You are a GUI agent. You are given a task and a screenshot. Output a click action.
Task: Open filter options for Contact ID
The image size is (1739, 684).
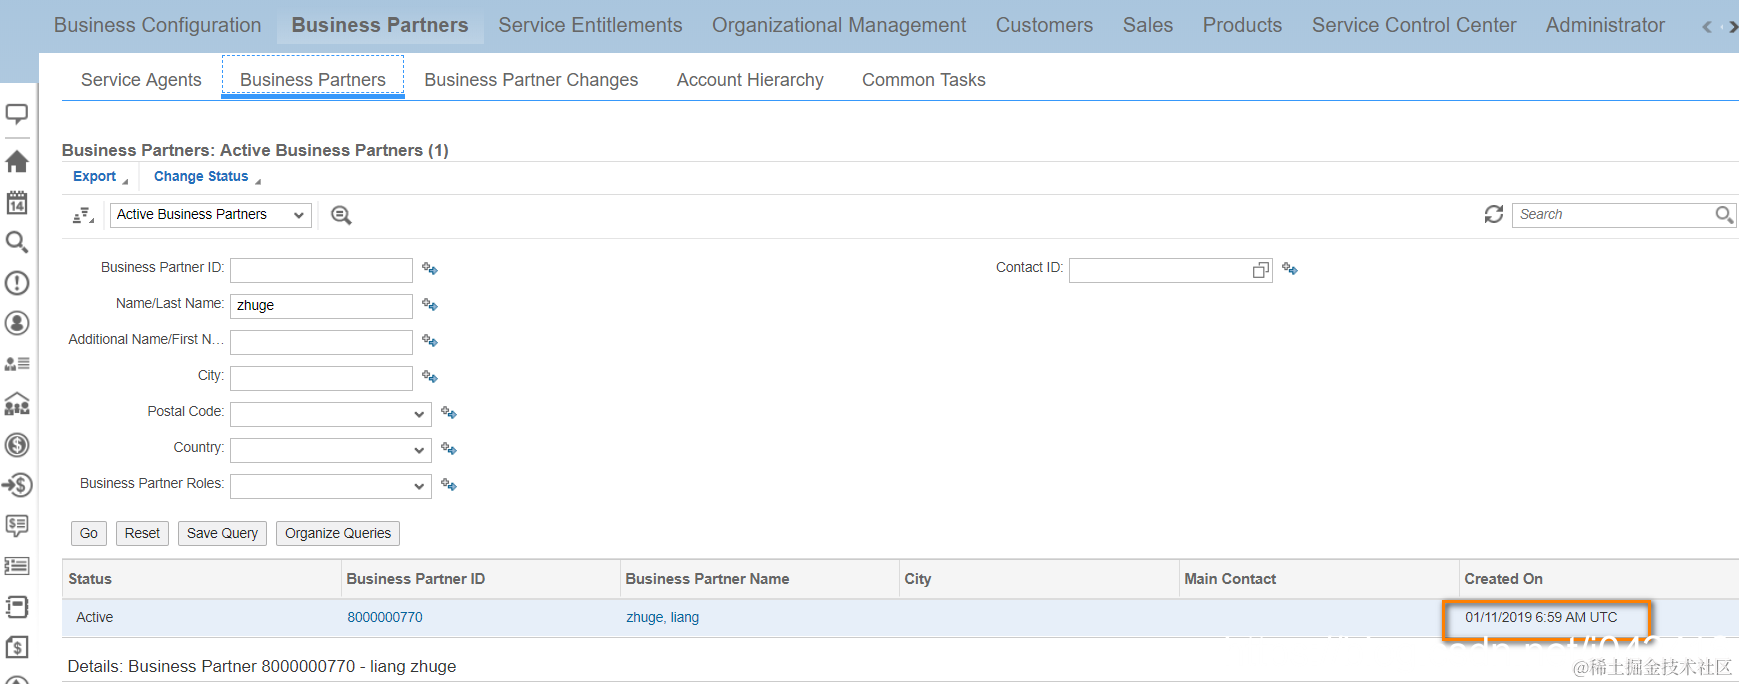[x=1290, y=269]
